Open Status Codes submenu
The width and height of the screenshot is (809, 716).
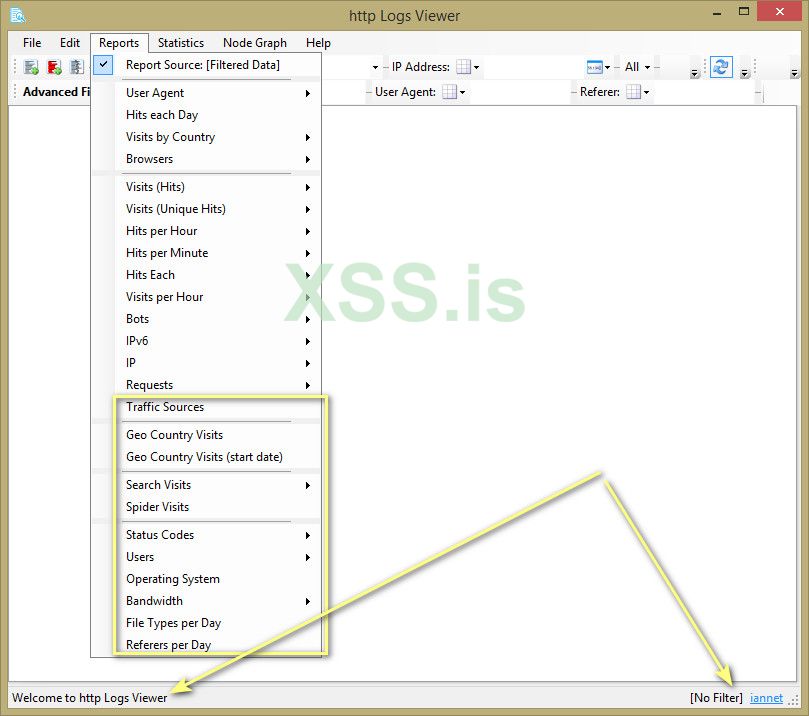(206, 535)
